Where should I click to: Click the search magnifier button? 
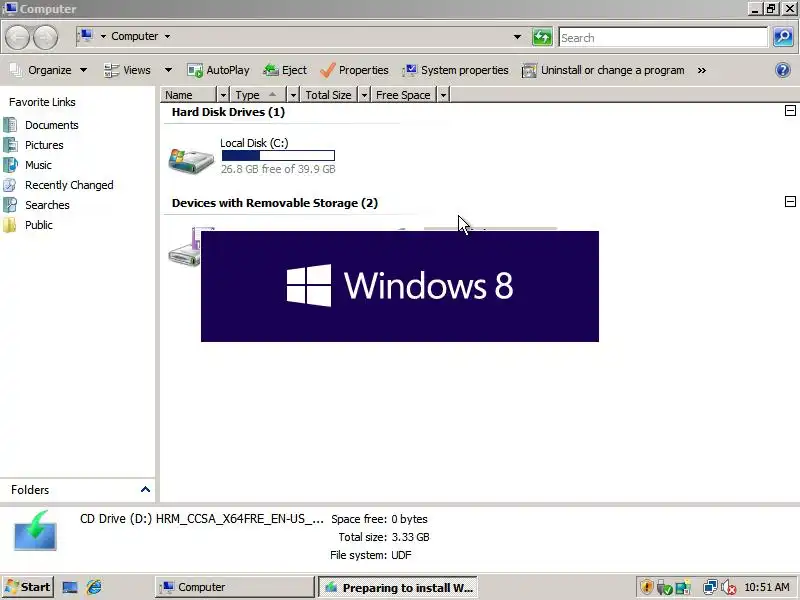pyautogui.click(x=783, y=37)
